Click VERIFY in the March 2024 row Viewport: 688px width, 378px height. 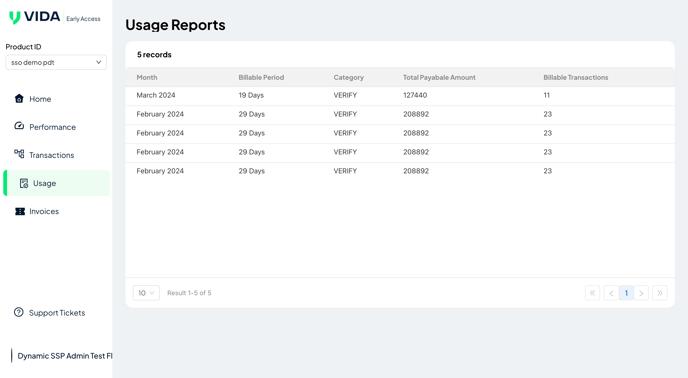point(345,95)
